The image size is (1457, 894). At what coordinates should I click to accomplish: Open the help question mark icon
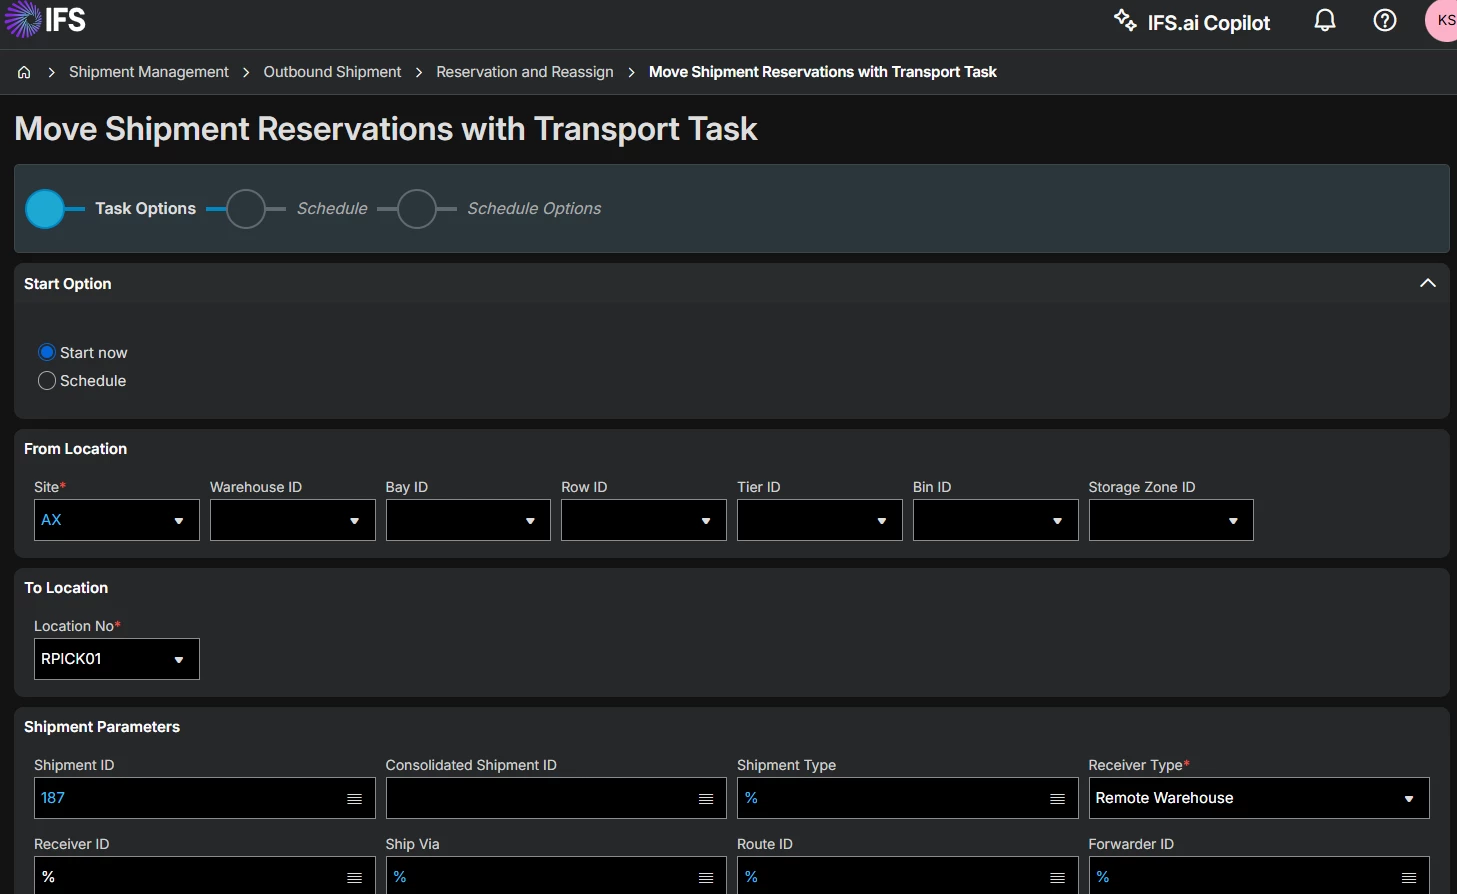pyautogui.click(x=1384, y=21)
